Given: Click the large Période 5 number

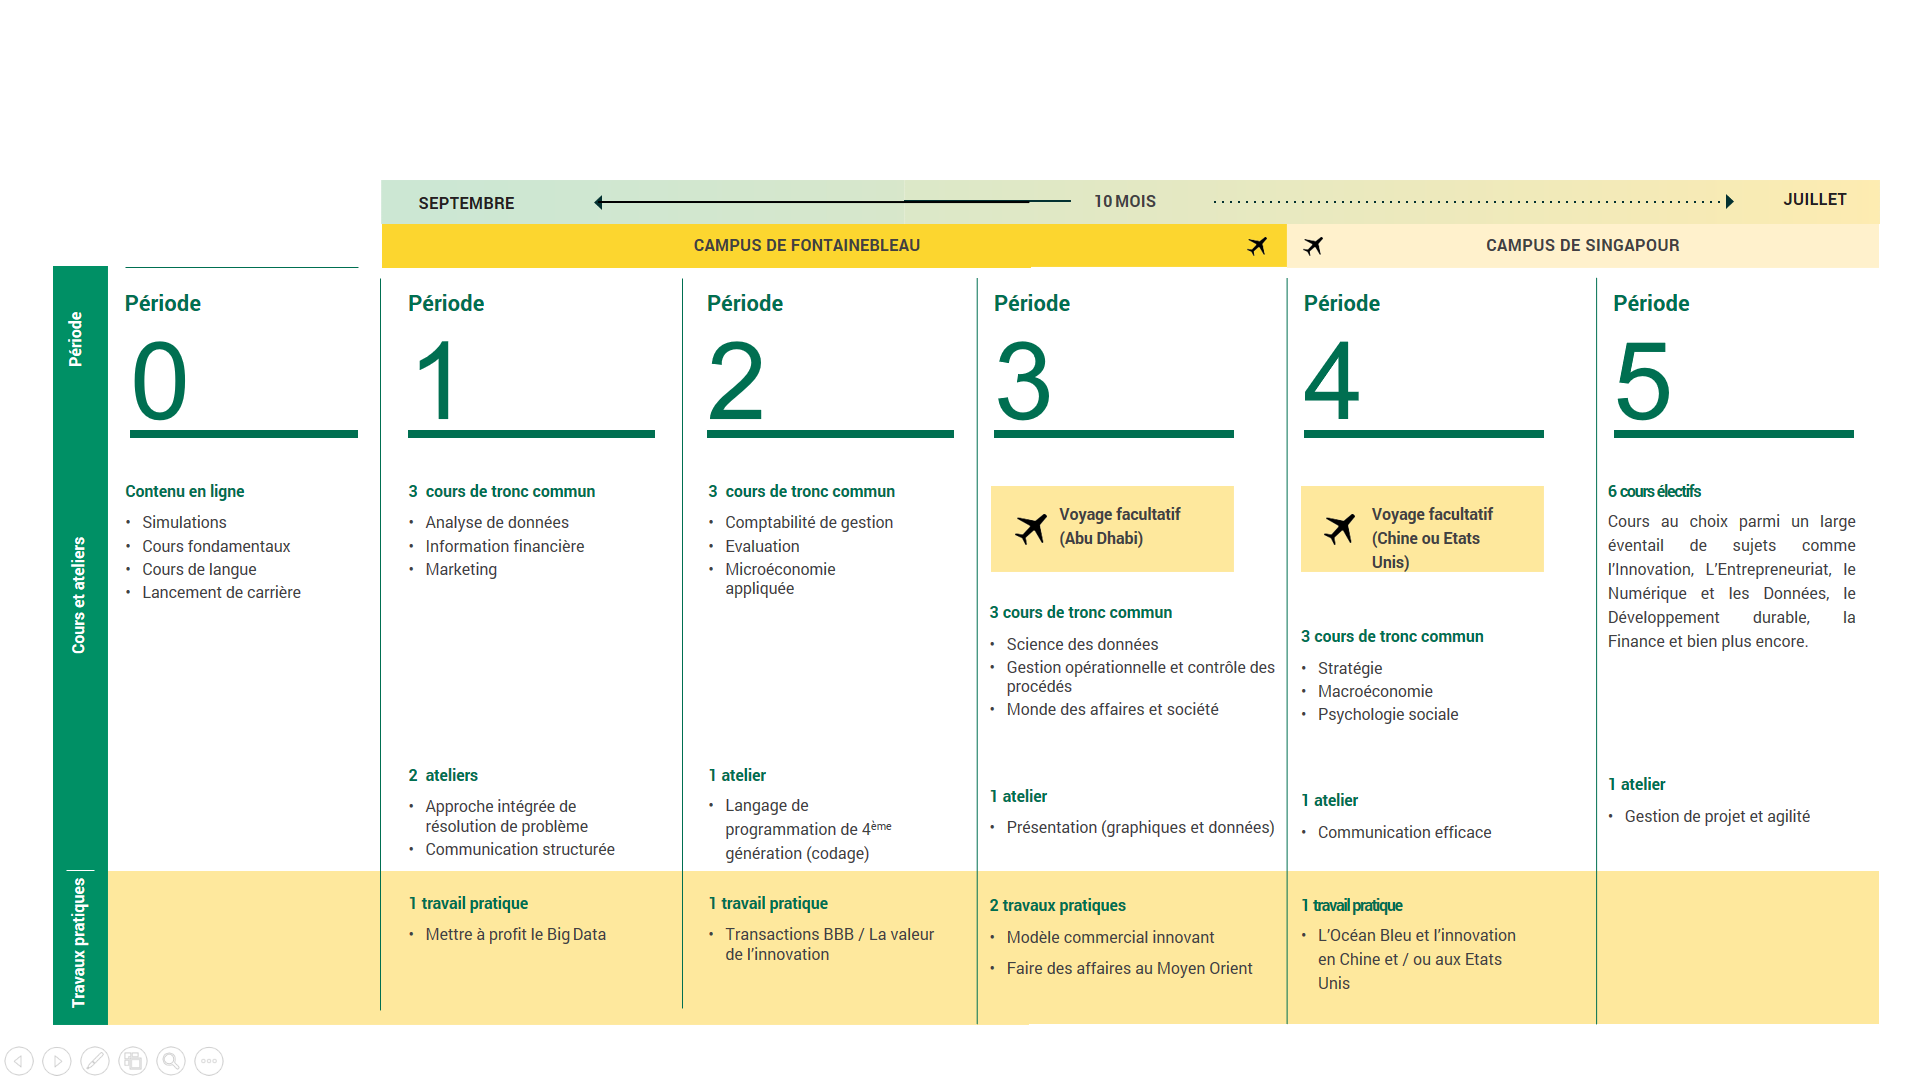Looking at the screenshot, I should [1643, 381].
